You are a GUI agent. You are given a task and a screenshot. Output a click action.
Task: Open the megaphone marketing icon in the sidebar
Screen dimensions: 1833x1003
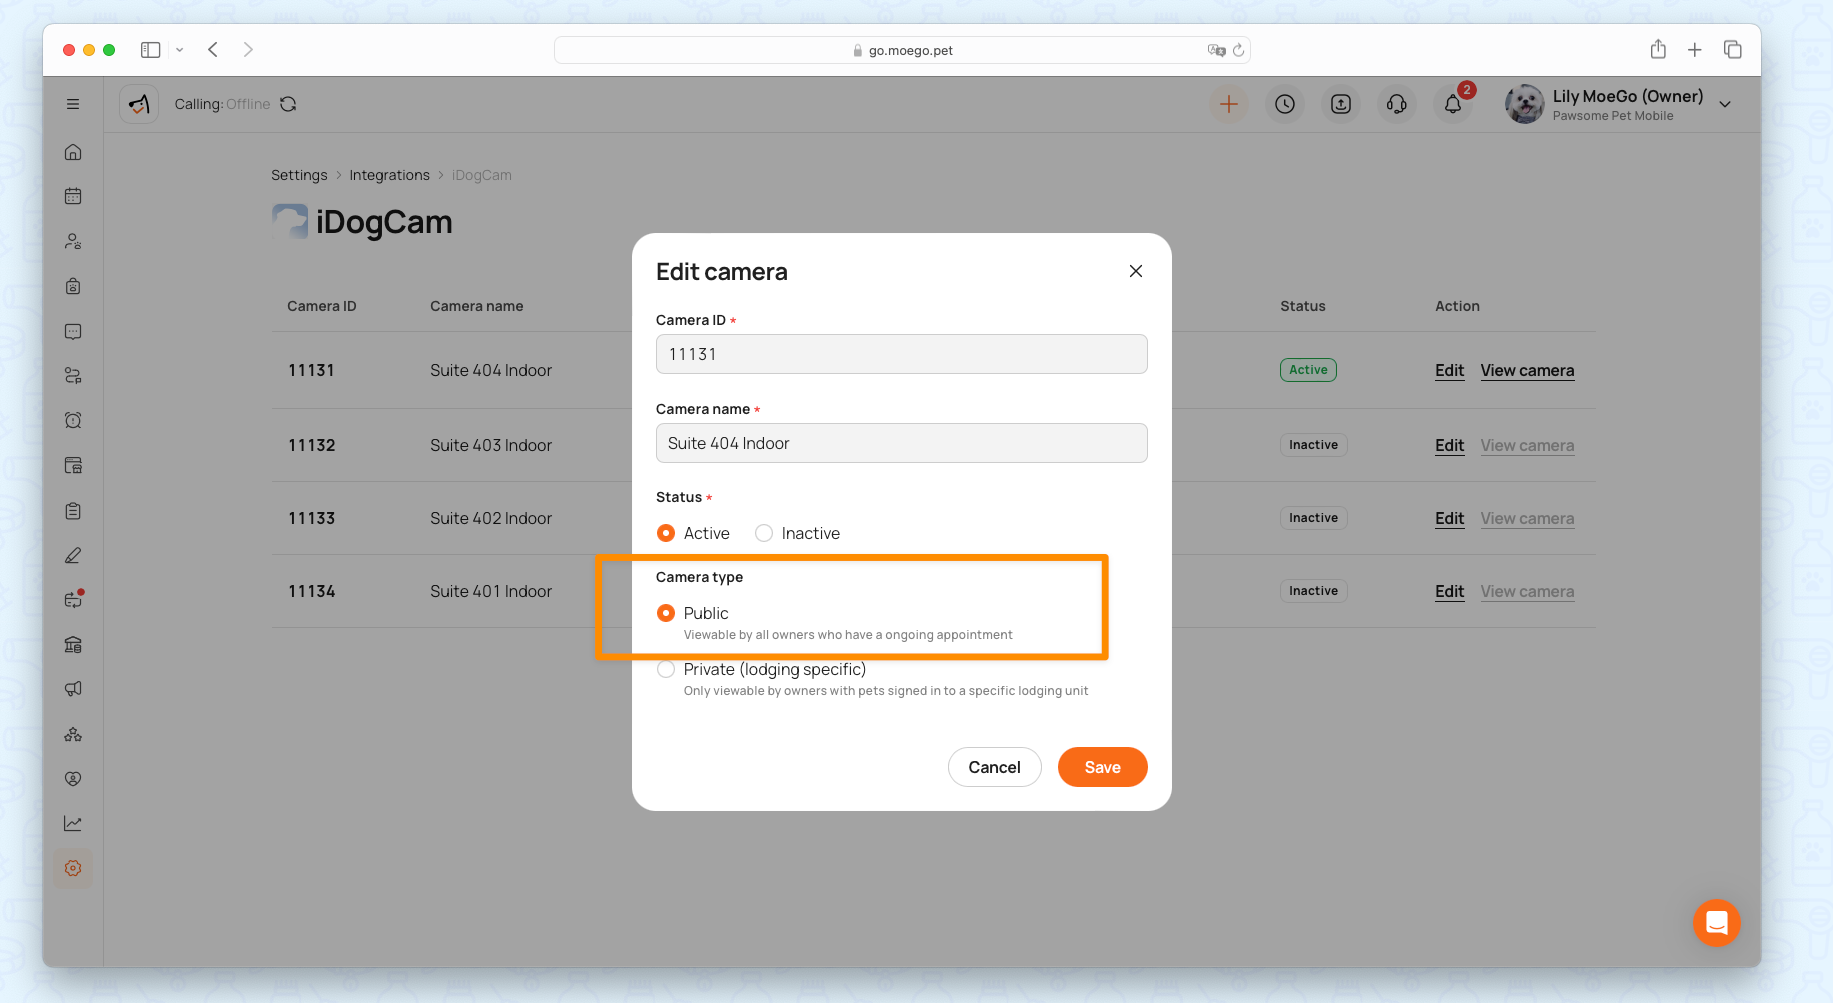73,689
